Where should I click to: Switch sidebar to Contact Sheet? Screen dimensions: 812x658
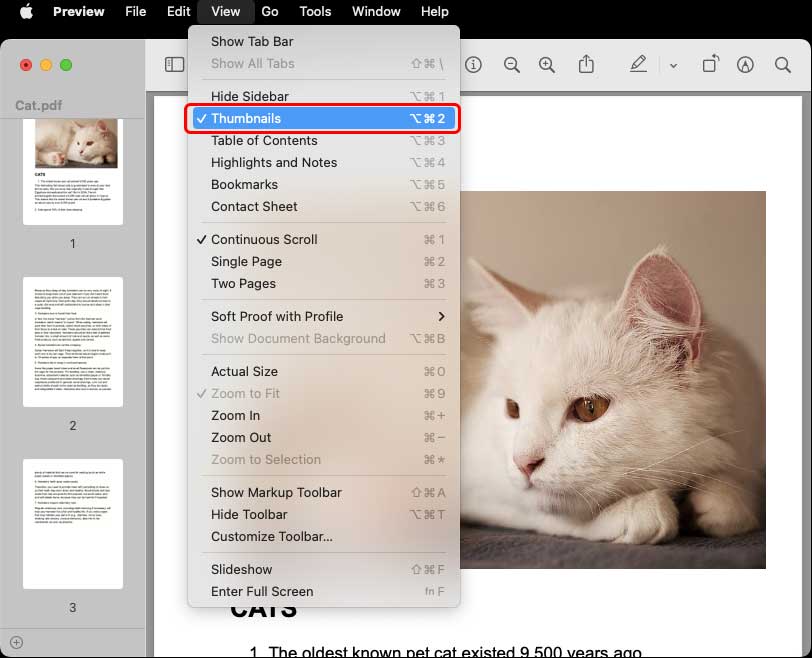click(x=324, y=207)
